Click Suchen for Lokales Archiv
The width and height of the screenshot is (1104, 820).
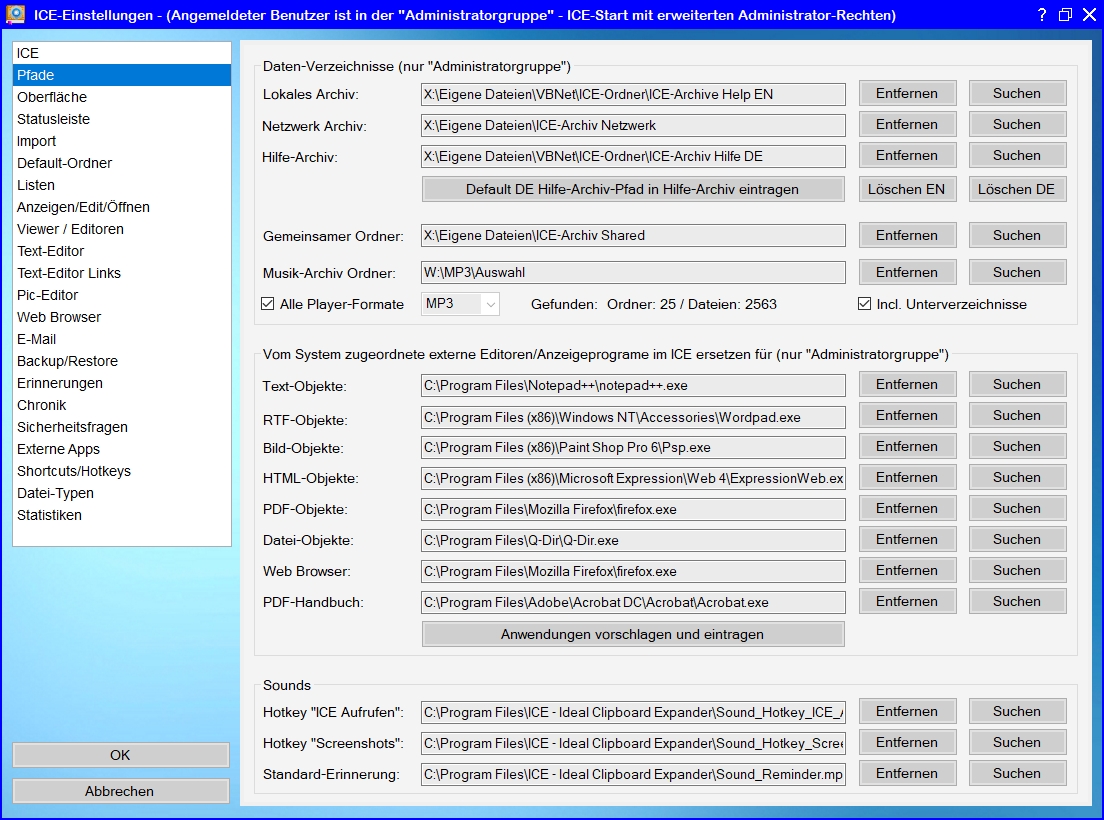(1017, 94)
